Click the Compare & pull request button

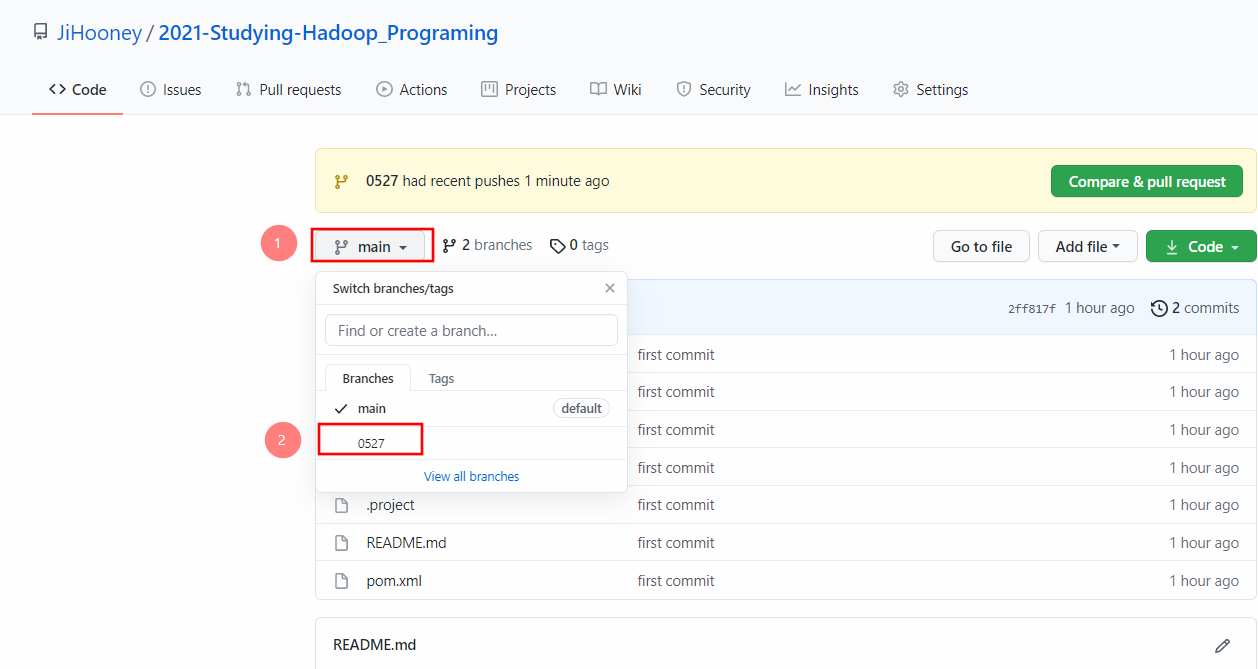(1147, 182)
